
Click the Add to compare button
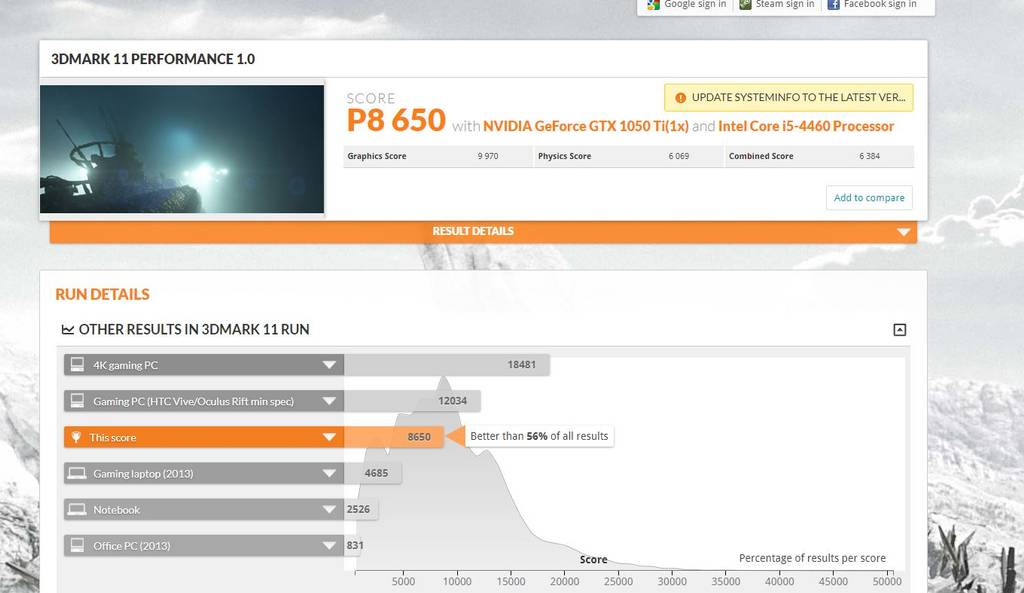869,198
